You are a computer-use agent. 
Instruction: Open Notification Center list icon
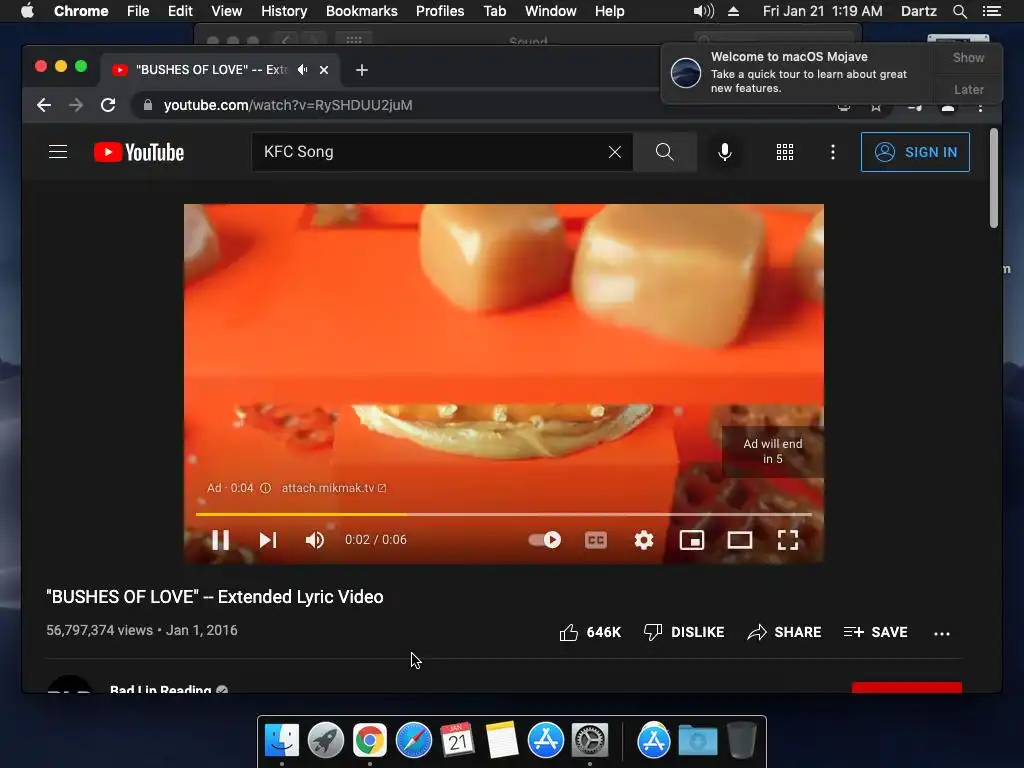pos(991,11)
